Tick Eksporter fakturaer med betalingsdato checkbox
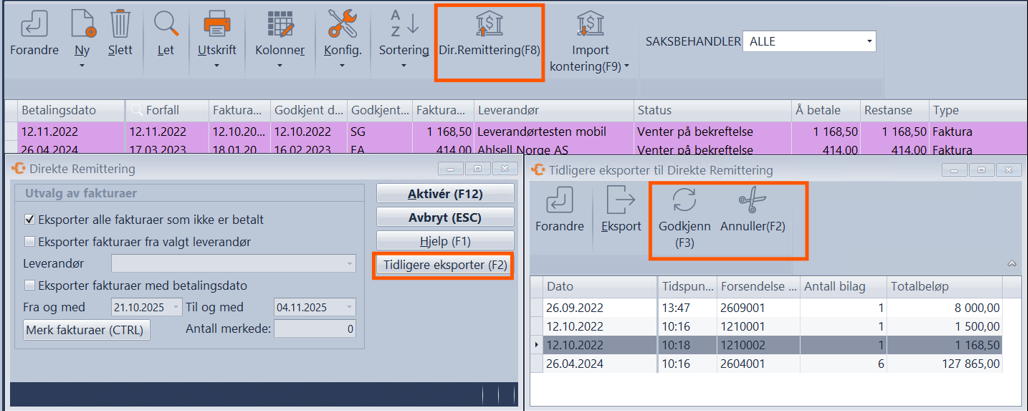Viewport: 1028px width, 411px height. click(x=30, y=286)
